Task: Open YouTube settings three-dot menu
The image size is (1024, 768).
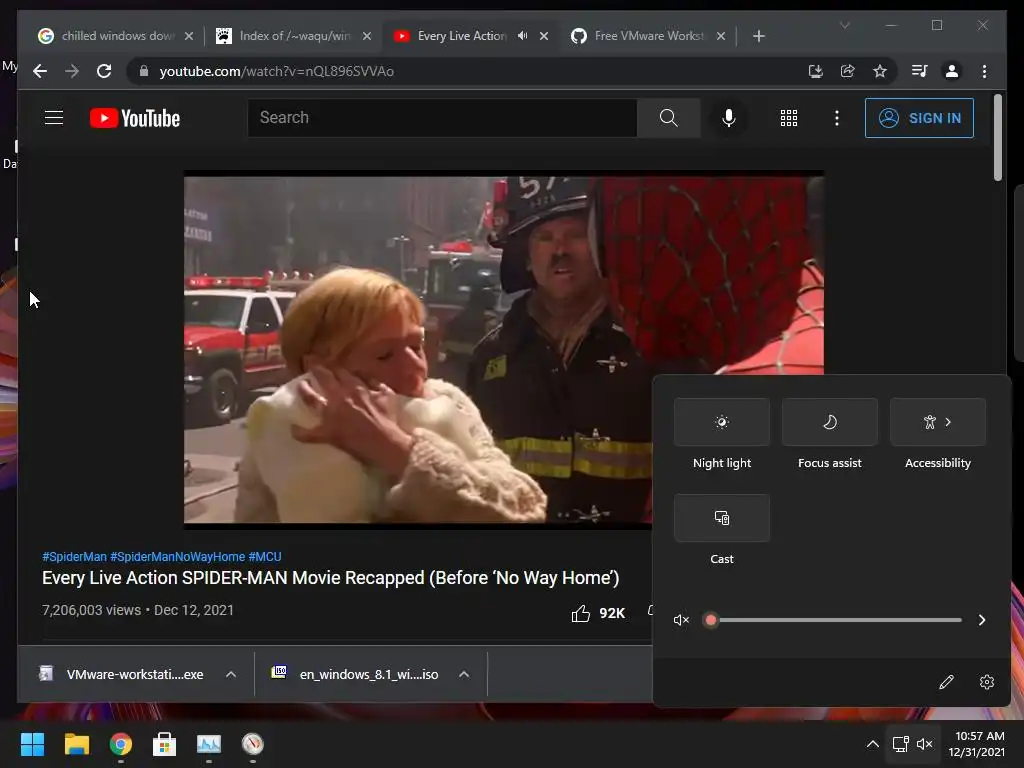Action: [x=837, y=118]
